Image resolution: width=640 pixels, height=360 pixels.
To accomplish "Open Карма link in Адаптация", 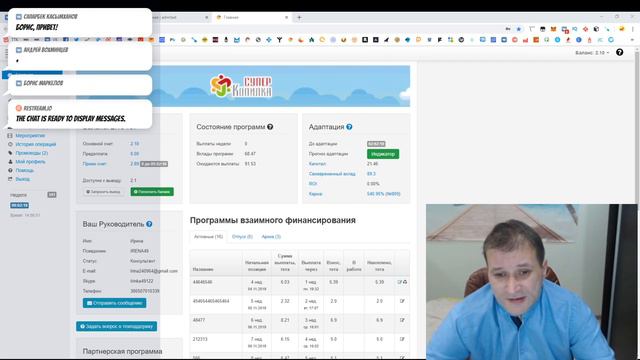I will pyautogui.click(x=315, y=194).
